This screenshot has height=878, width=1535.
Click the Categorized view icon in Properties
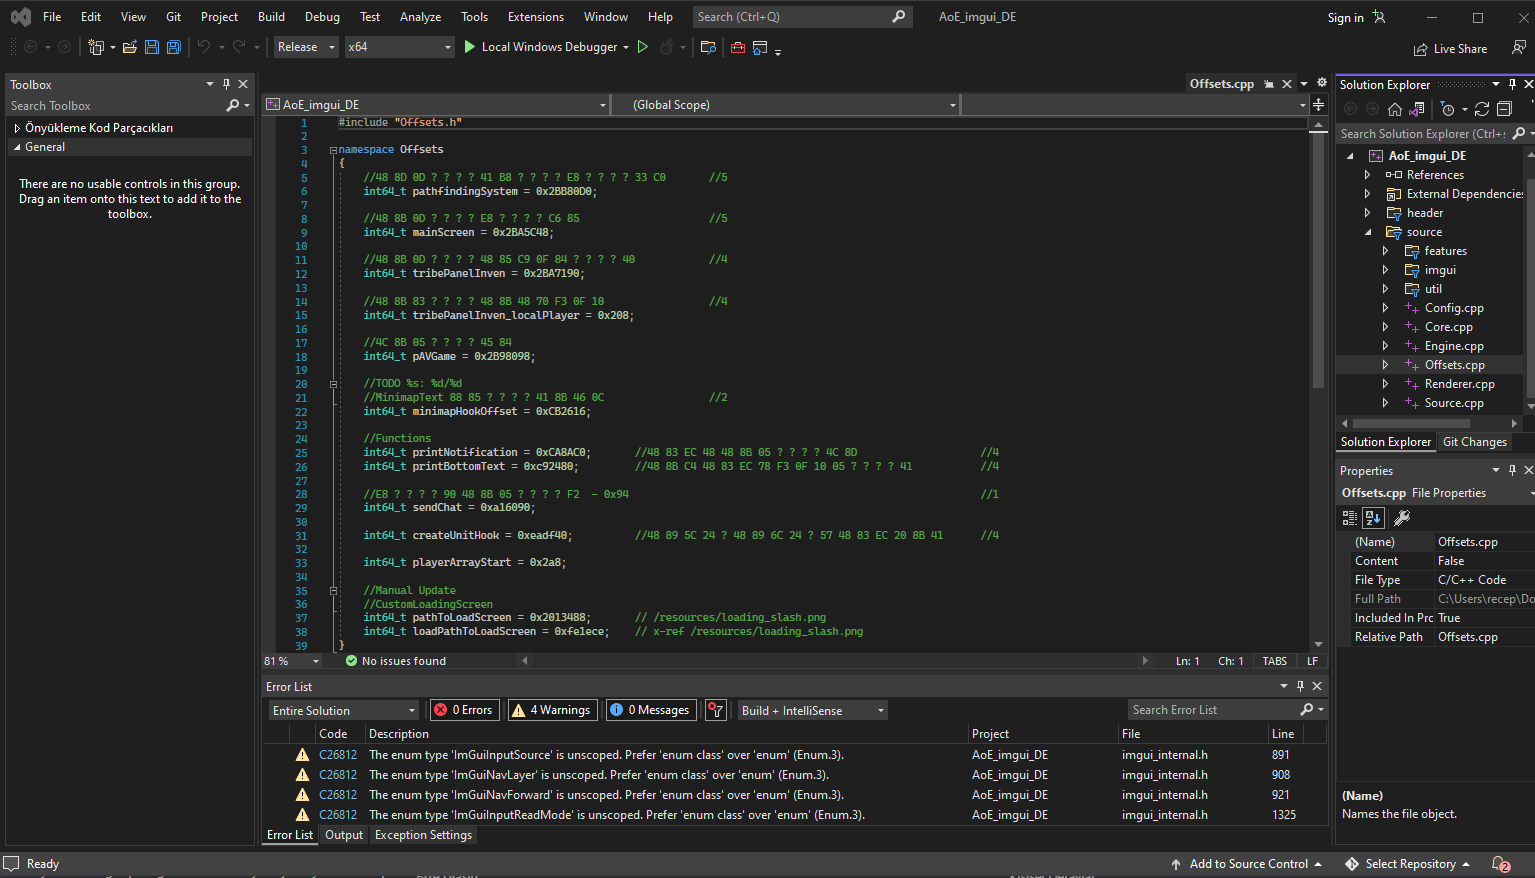(1350, 517)
